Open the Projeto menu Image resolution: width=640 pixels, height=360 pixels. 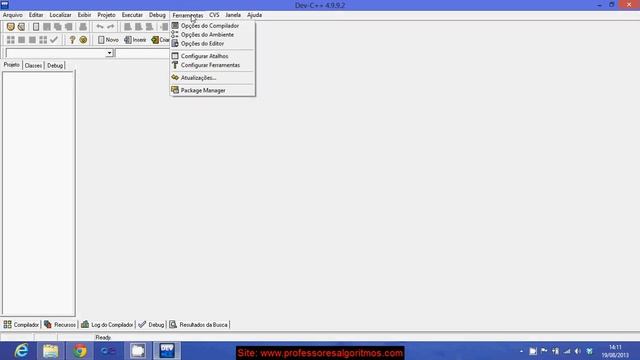pyautogui.click(x=107, y=15)
